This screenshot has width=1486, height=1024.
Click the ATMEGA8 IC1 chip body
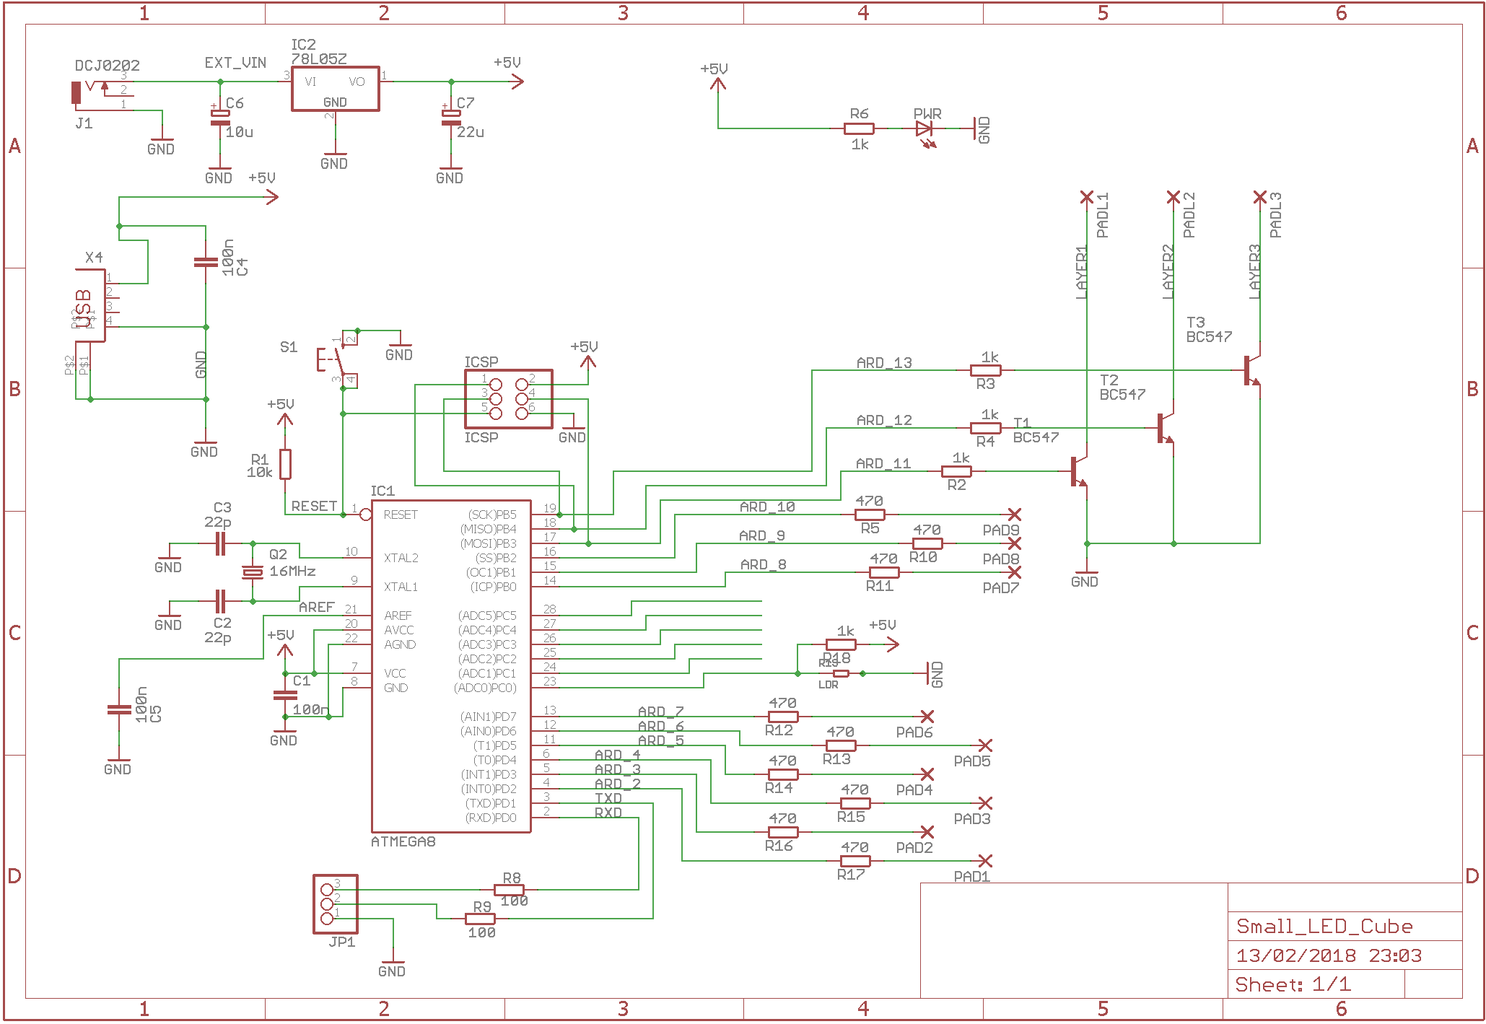pyautogui.click(x=451, y=666)
